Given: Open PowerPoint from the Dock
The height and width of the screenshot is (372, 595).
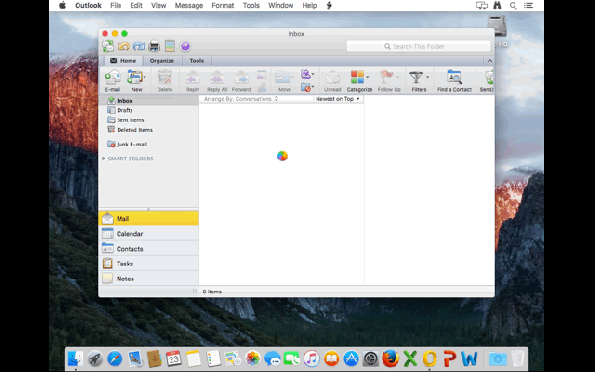Looking at the screenshot, I should click(x=449, y=358).
